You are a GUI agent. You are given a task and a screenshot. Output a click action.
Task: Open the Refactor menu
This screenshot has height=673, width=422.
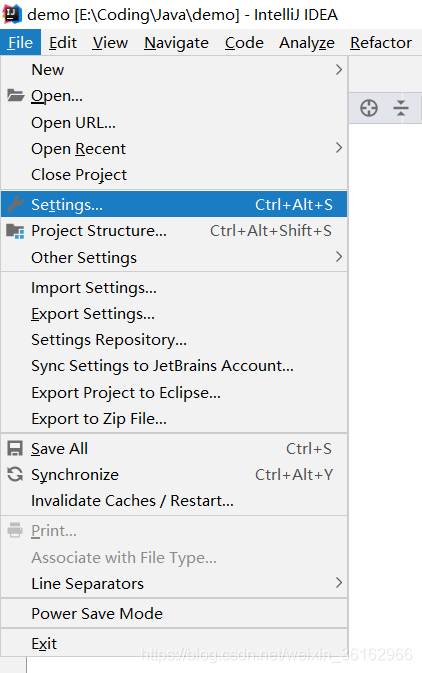pyautogui.click(x=381, y=42)
